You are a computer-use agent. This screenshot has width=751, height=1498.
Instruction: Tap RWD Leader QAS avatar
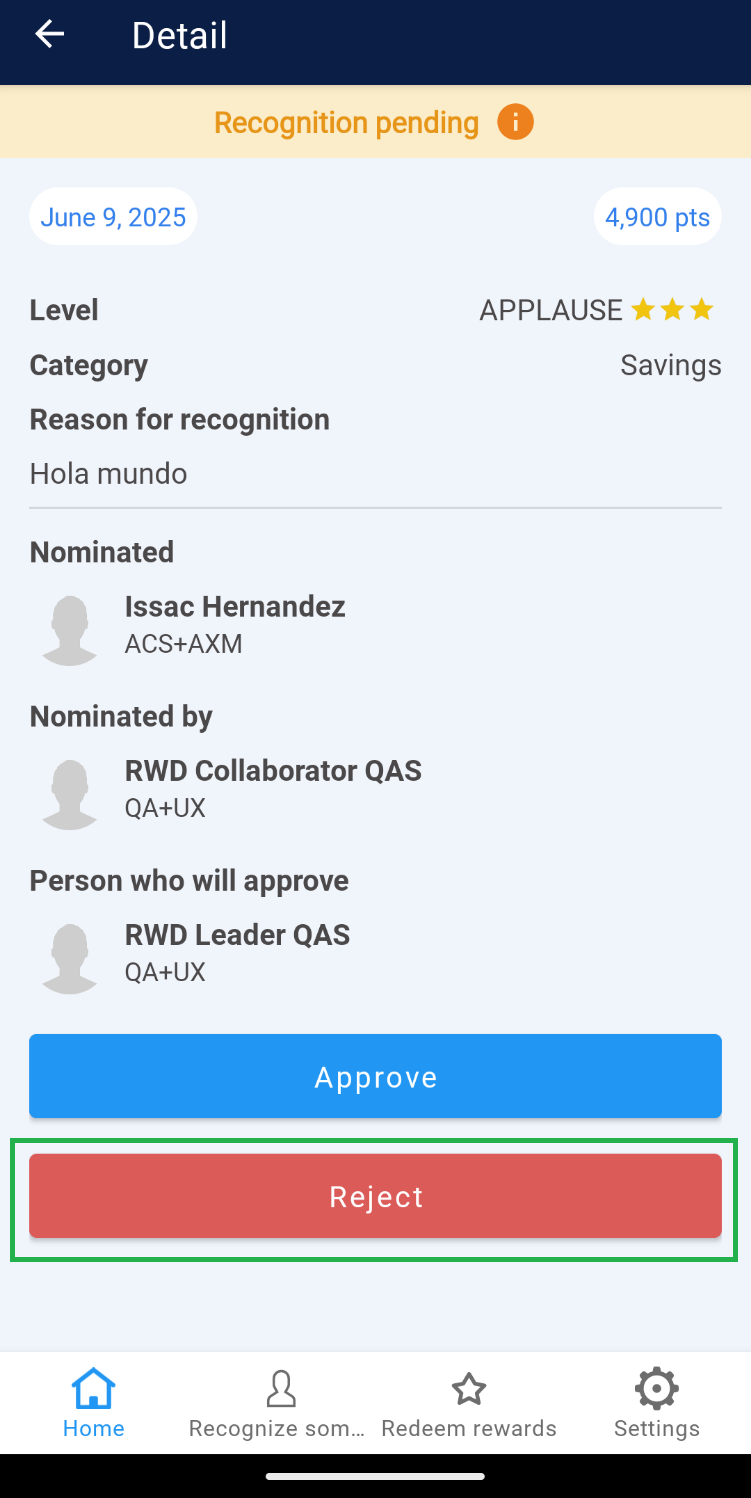coord(70,958)
